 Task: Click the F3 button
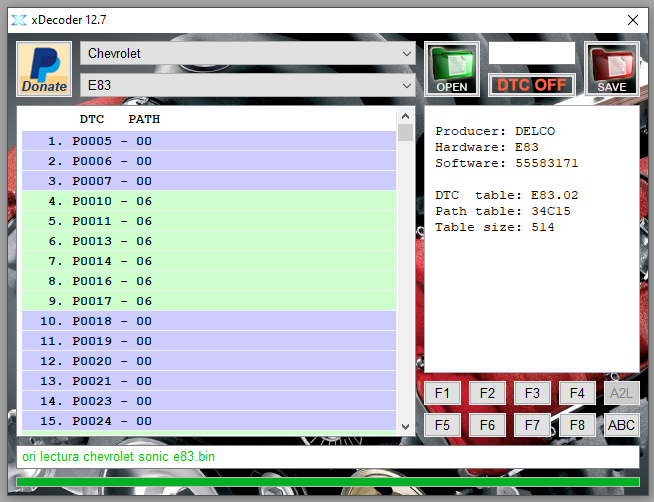coord(532,393)
